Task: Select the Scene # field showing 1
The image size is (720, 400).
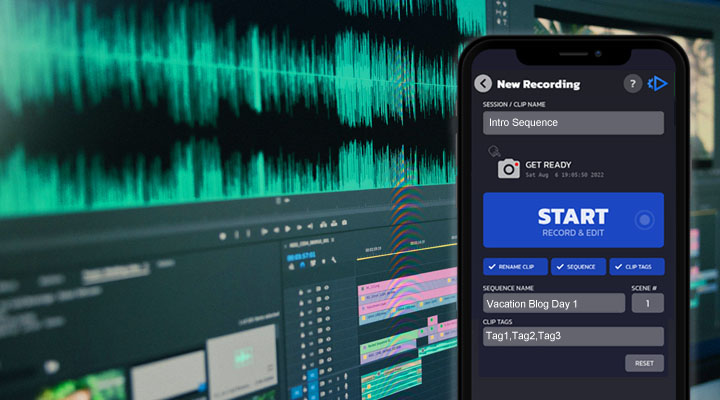Action: tap(647, 304)
